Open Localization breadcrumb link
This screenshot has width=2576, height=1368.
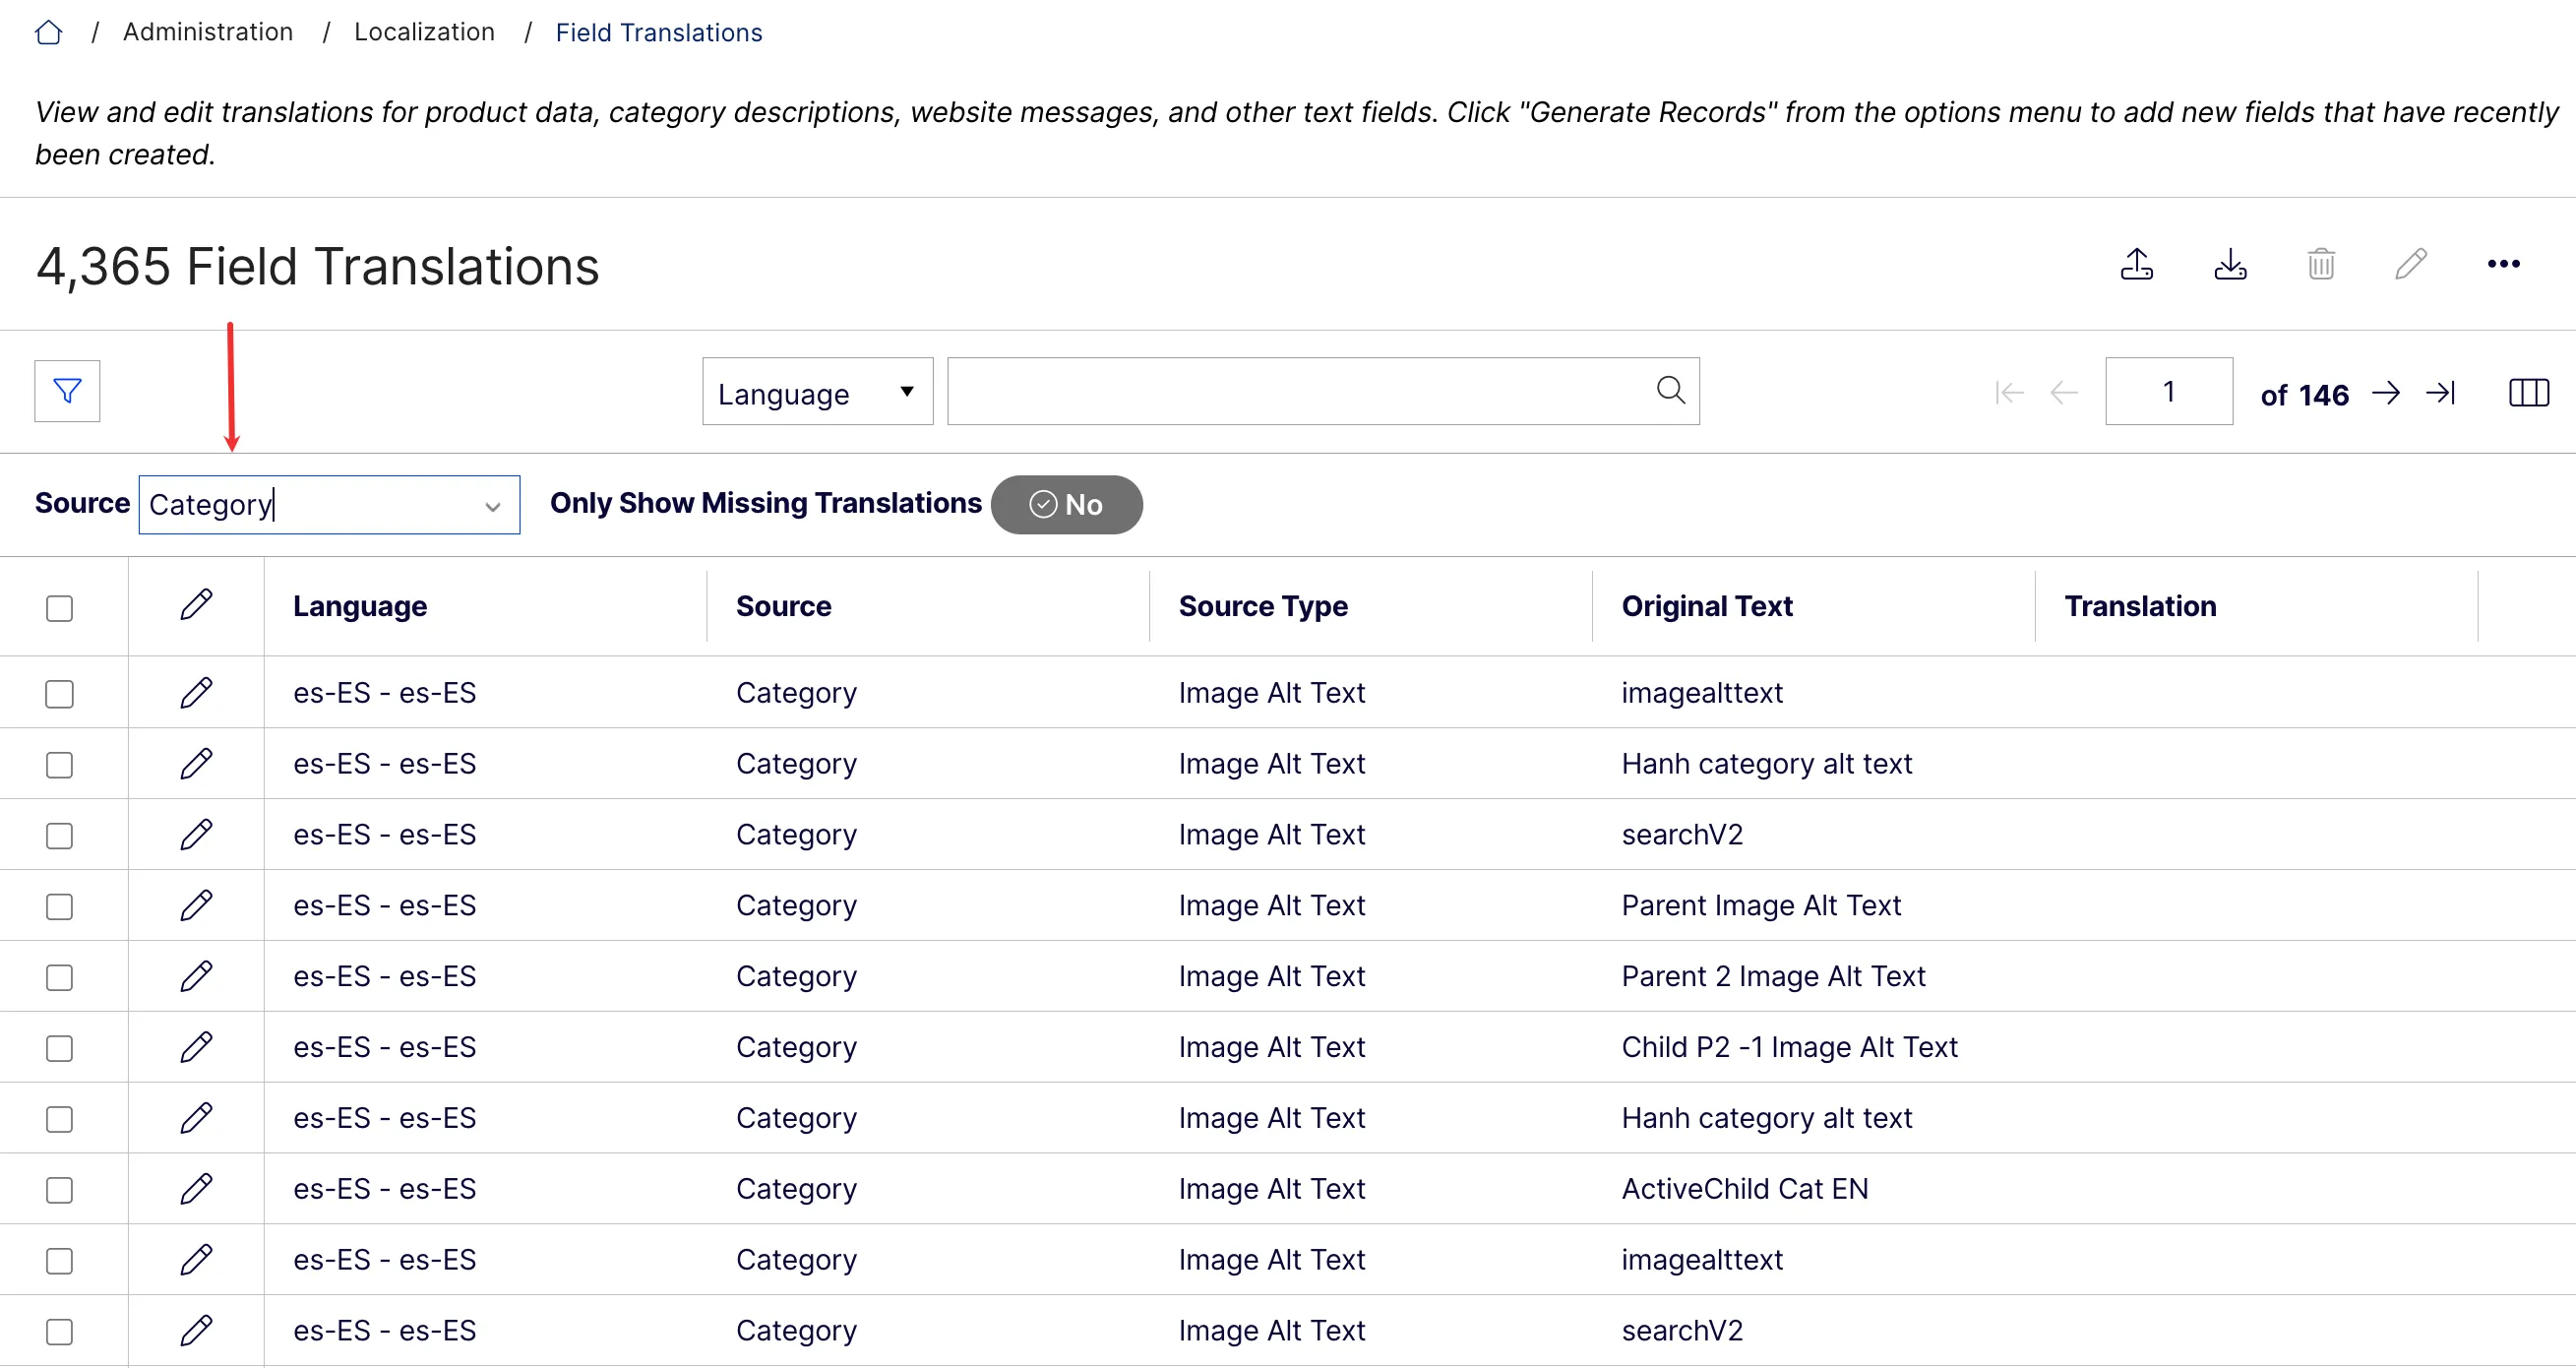click(424, 32)
